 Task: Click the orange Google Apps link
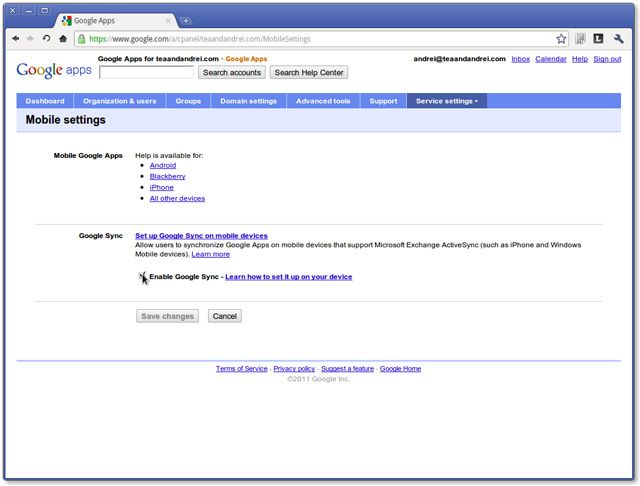click(x=246, y=59)
